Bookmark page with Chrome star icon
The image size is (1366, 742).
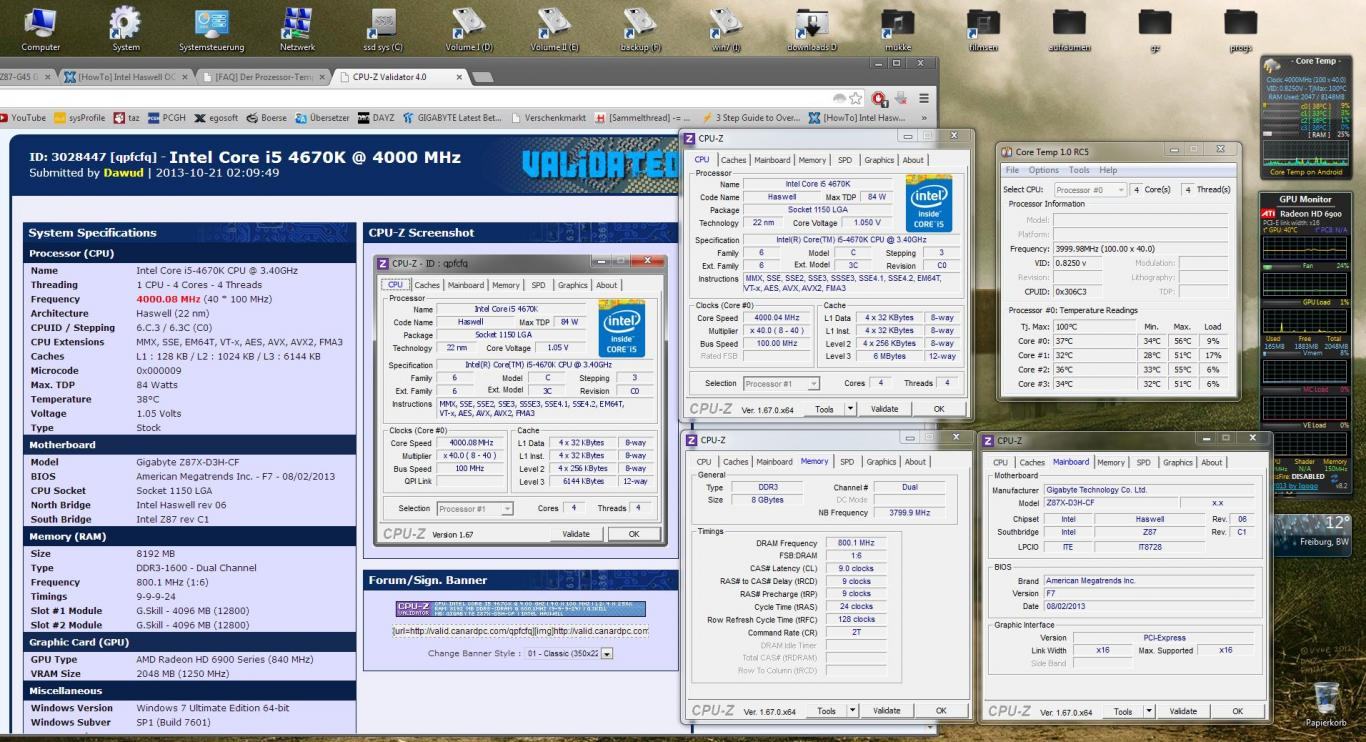tap(855, 98)
